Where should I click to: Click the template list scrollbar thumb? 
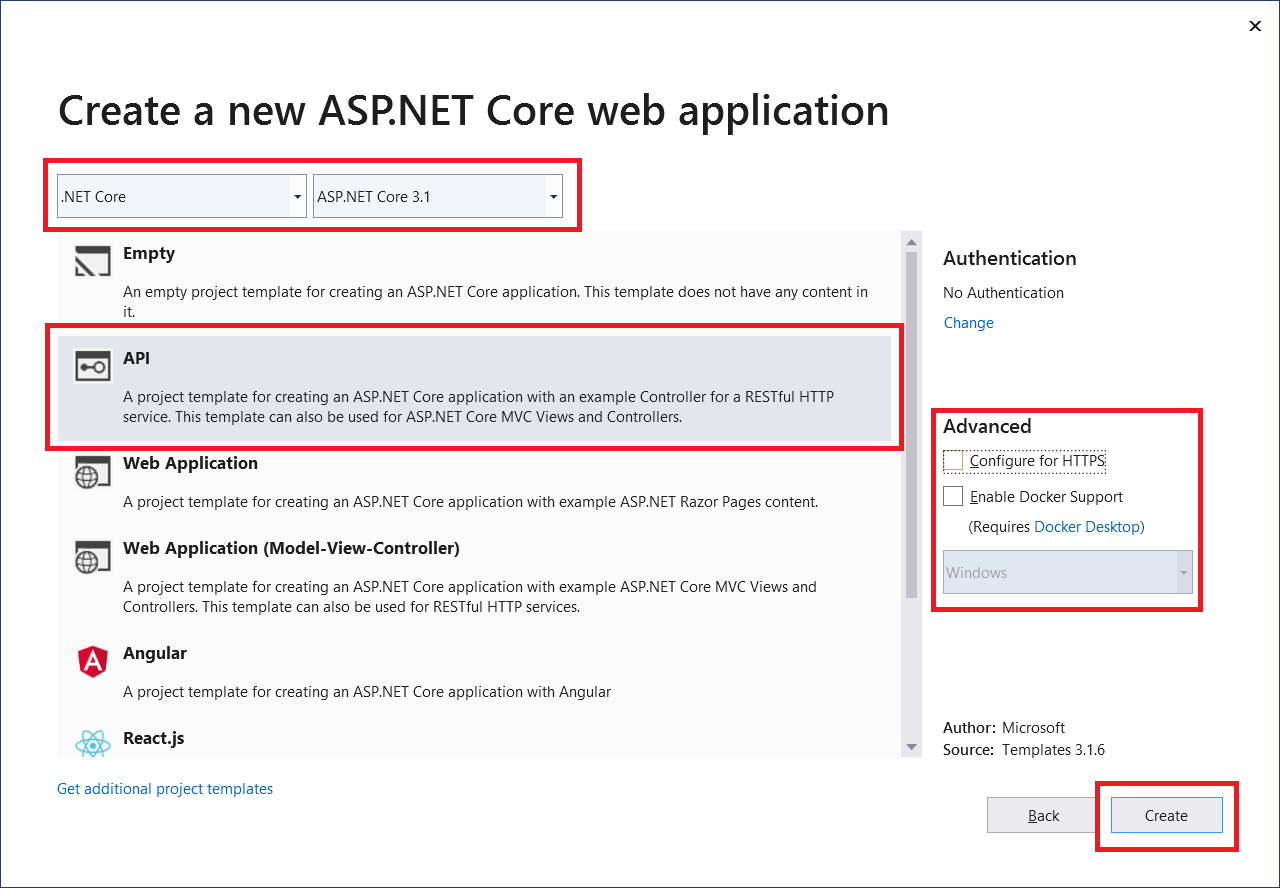tap(911, 425)
